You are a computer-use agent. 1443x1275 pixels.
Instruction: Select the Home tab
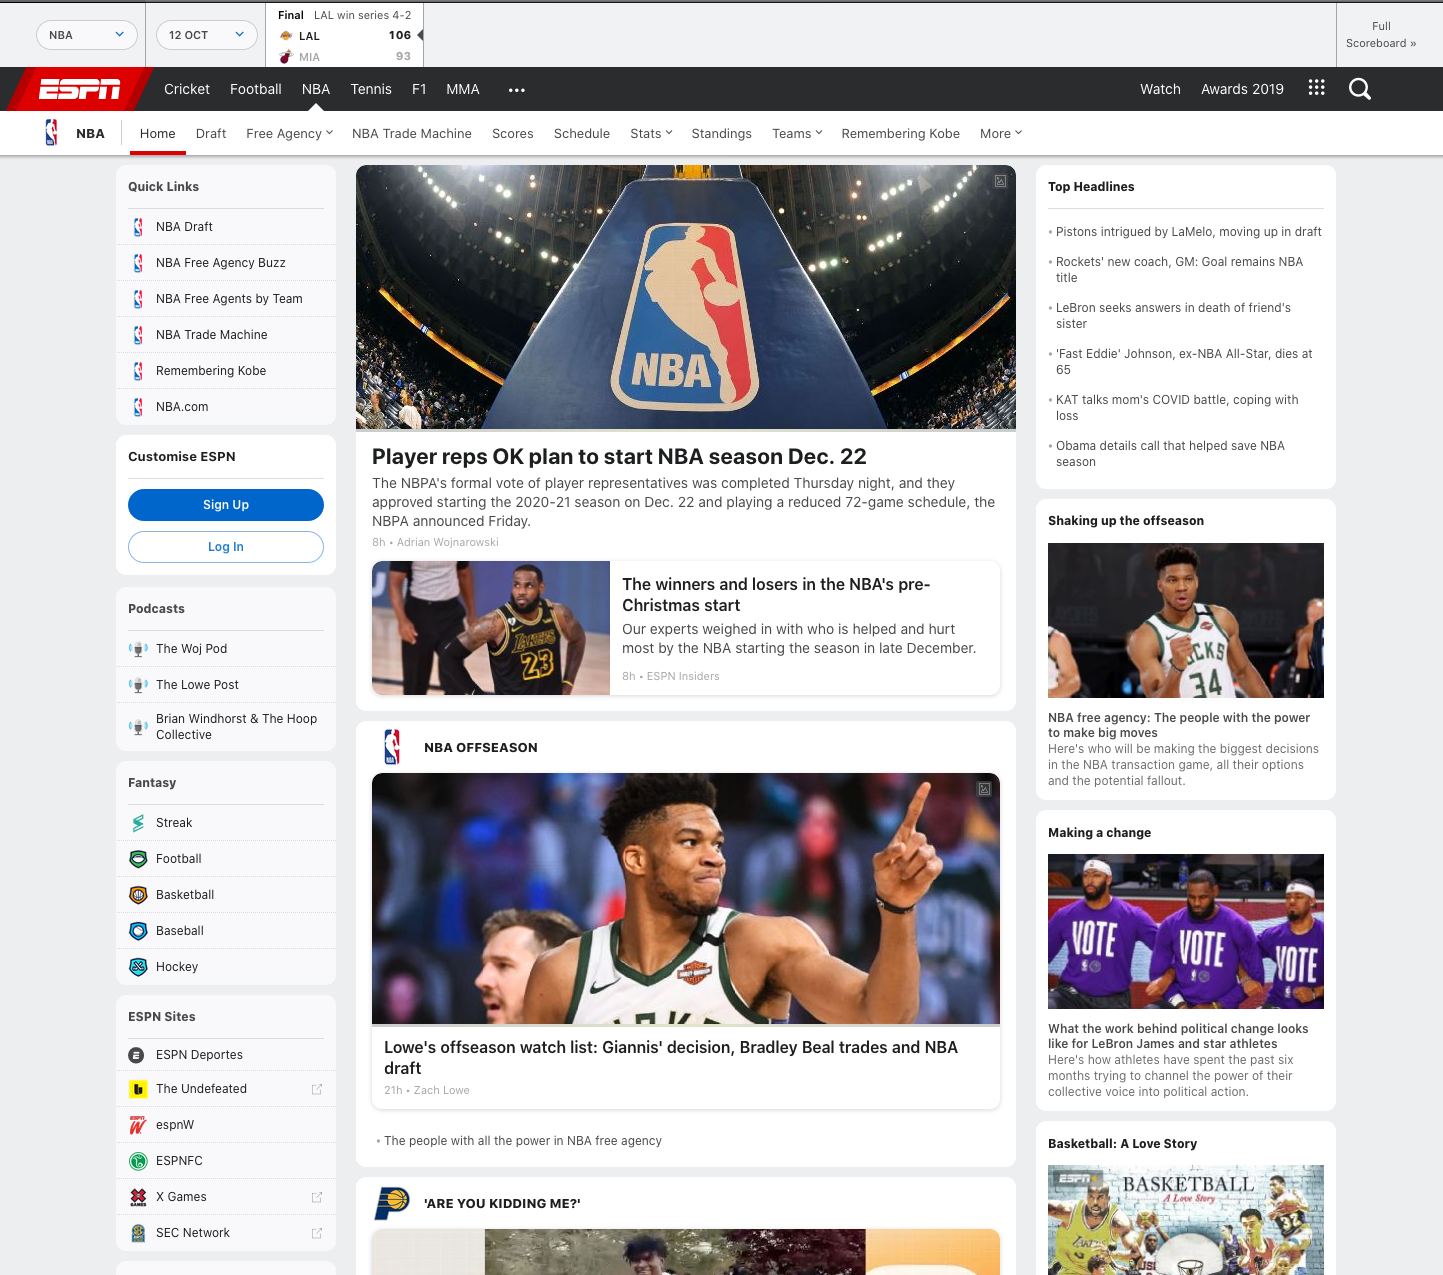[x=158, y=134]
